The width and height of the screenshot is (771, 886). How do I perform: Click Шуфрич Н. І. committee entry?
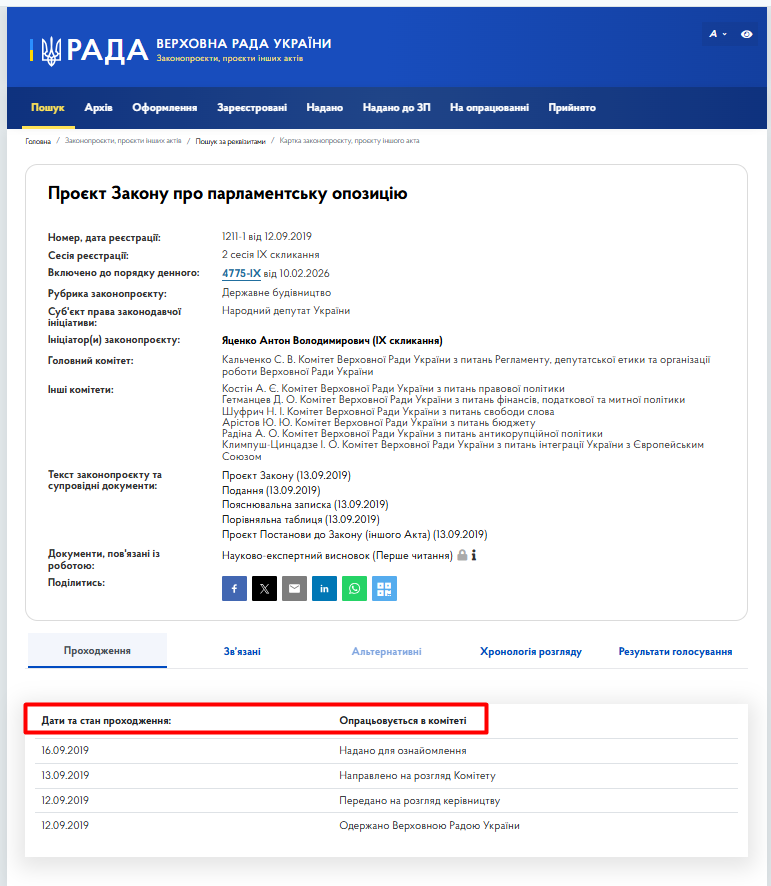coord(388,411)
